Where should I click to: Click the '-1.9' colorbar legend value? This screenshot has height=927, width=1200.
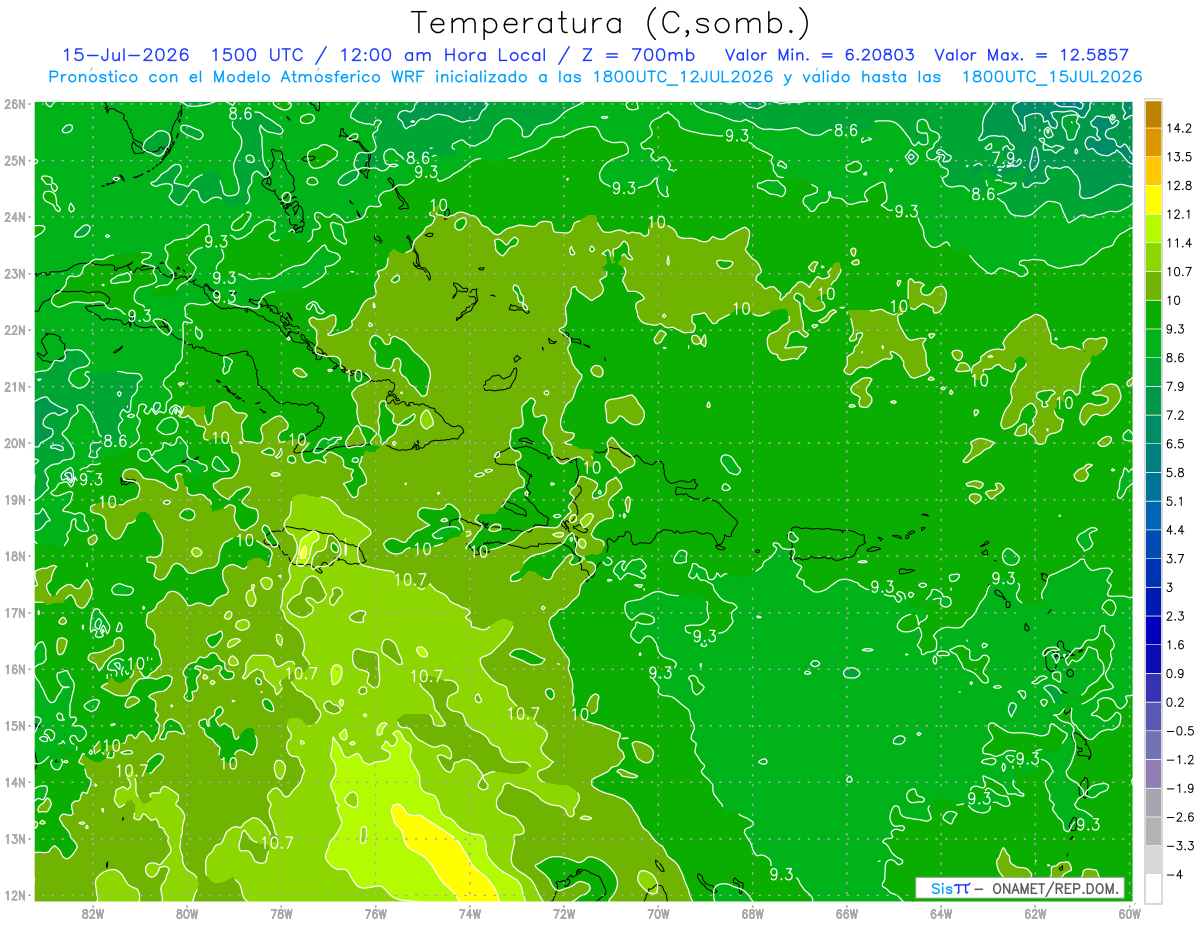[1180, 788]
